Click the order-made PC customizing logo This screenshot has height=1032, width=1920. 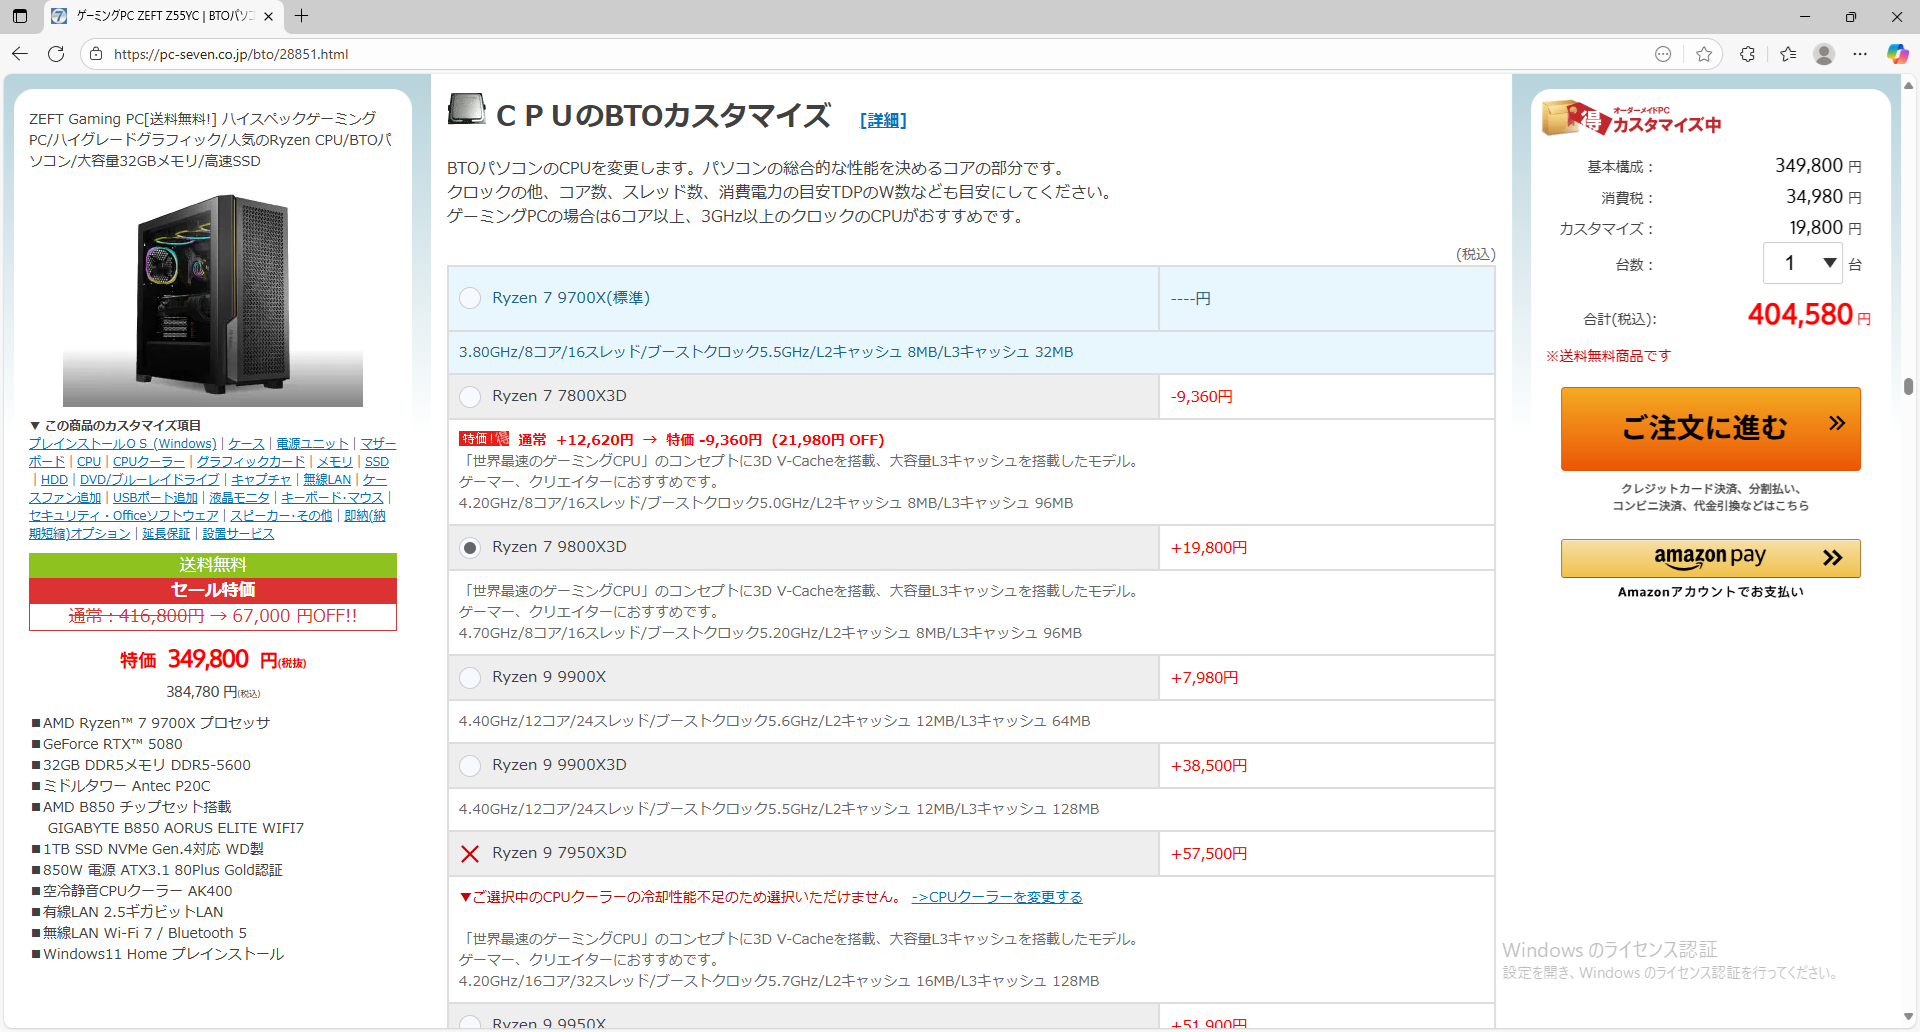tap(1632, 118)
